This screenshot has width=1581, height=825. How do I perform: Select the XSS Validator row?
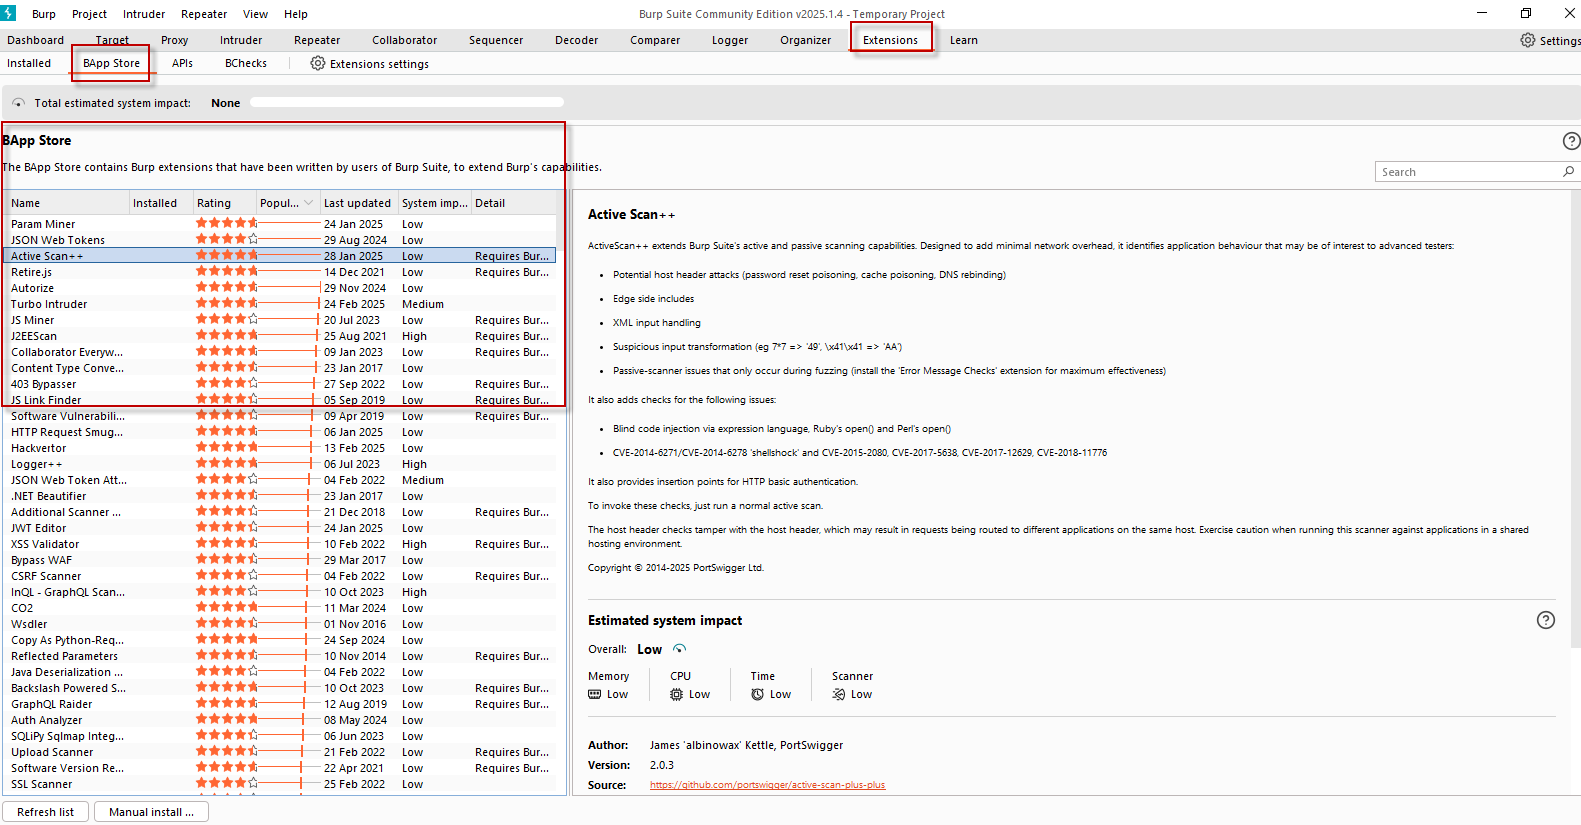(x=281, y=544)
